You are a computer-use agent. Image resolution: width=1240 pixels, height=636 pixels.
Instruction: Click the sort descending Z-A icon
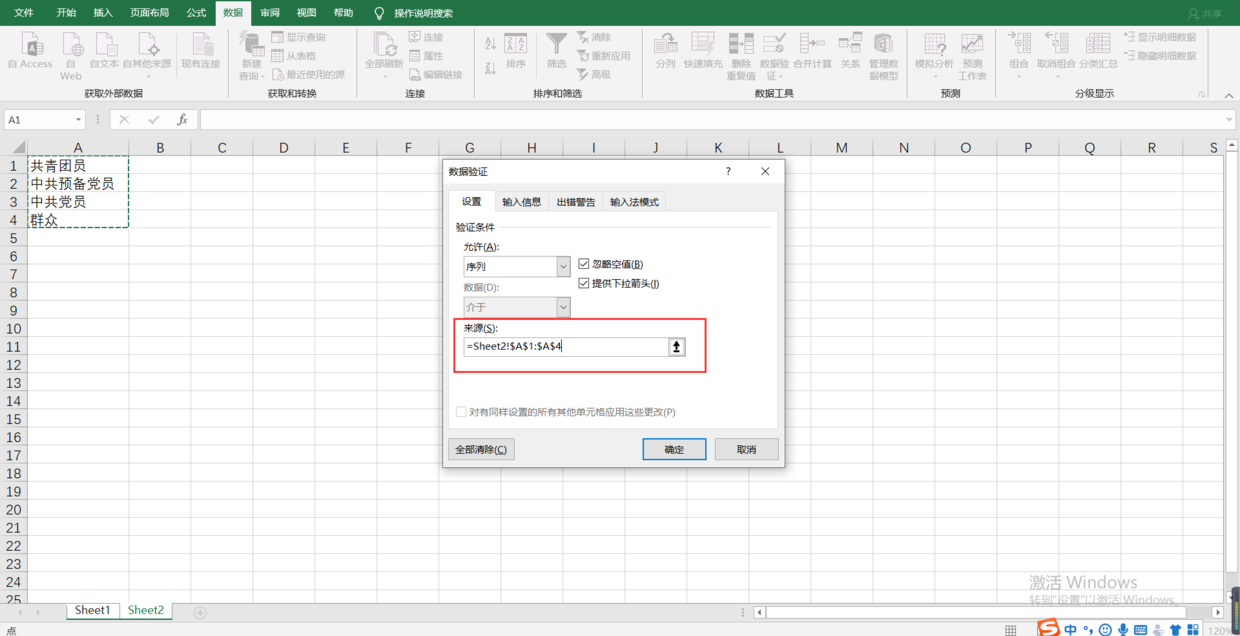490,69
